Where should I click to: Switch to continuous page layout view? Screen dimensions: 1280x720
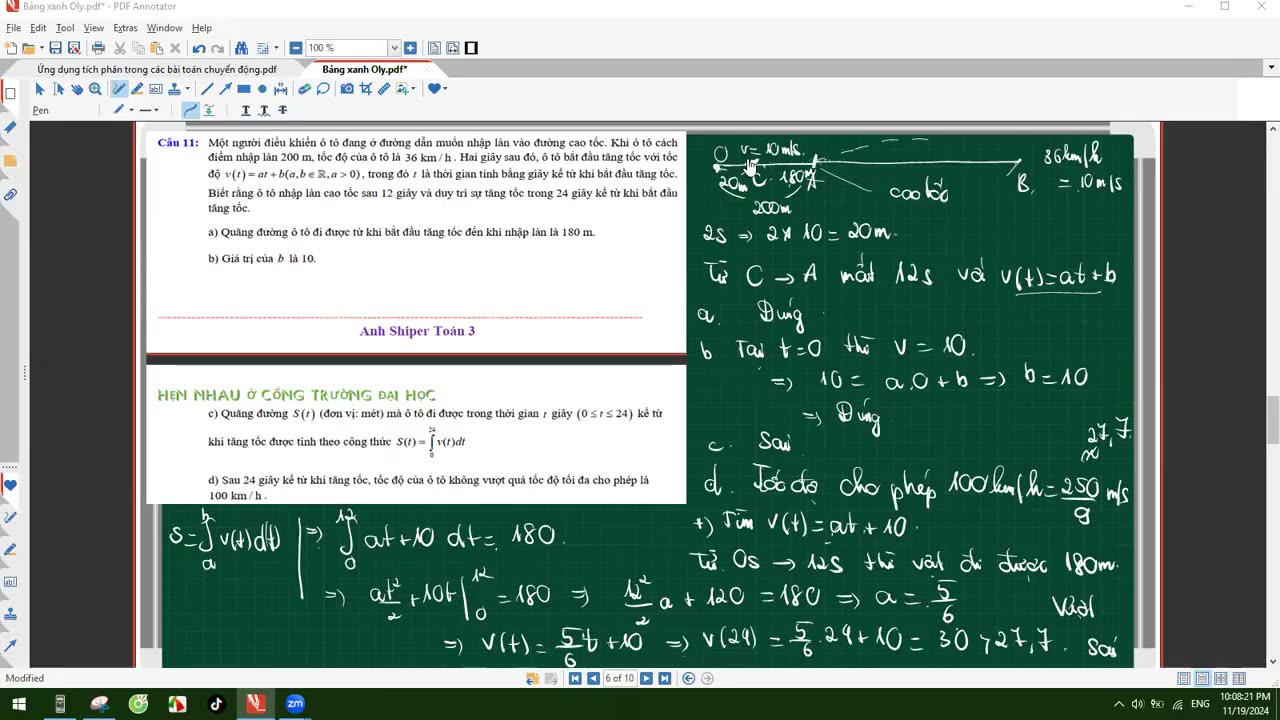pyautogui.click(x=1203, y=678)
